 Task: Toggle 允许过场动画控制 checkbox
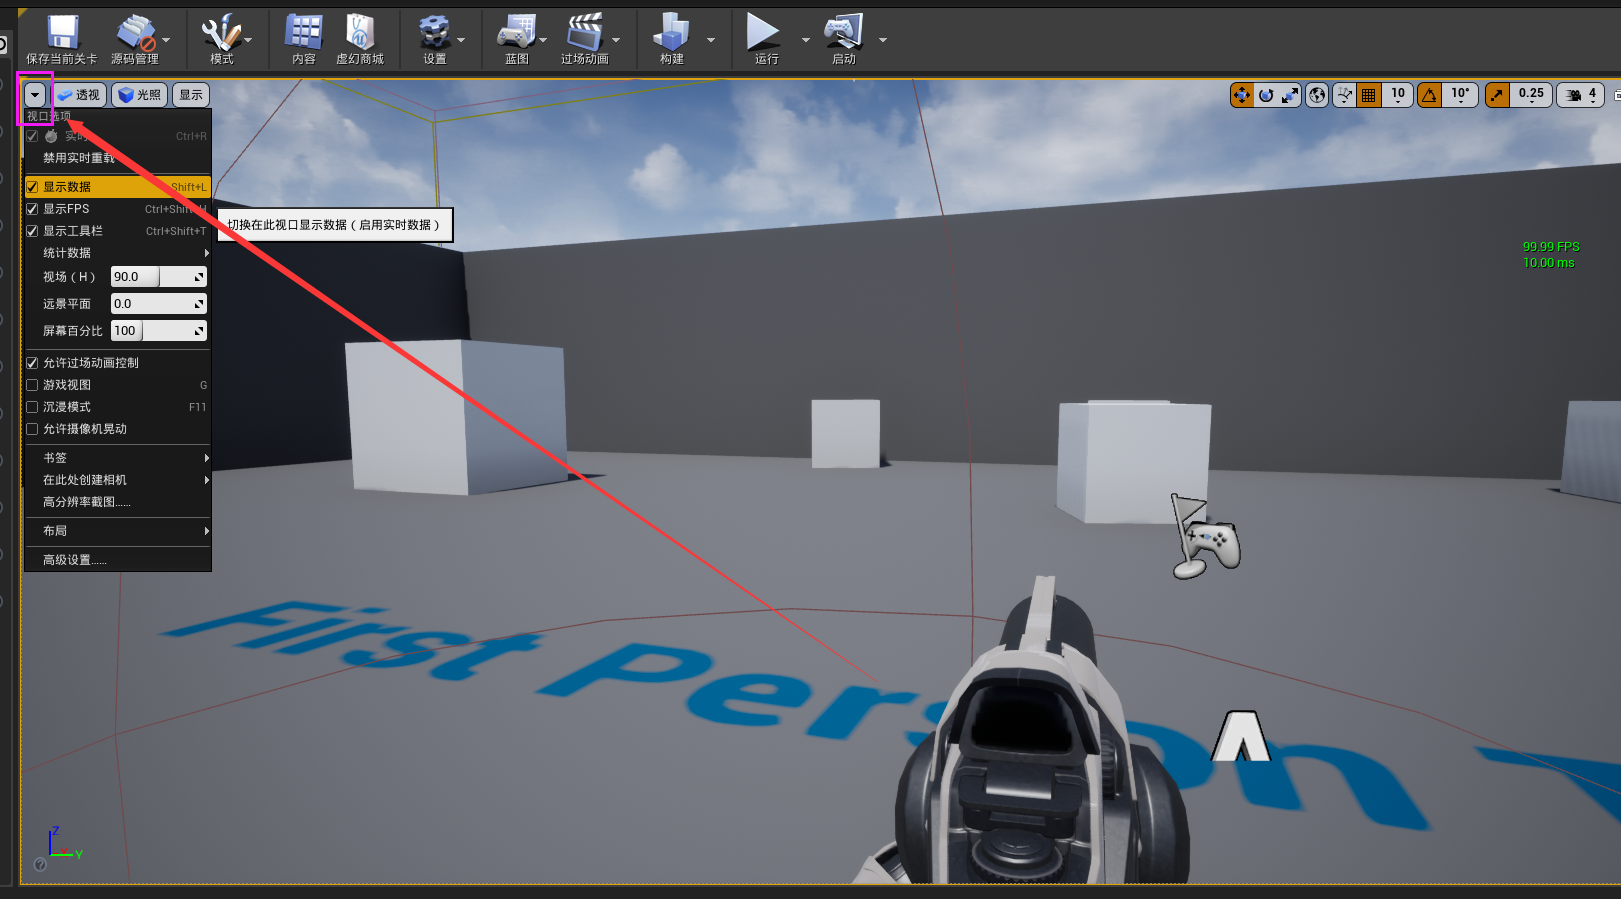[x=32, y=363]
